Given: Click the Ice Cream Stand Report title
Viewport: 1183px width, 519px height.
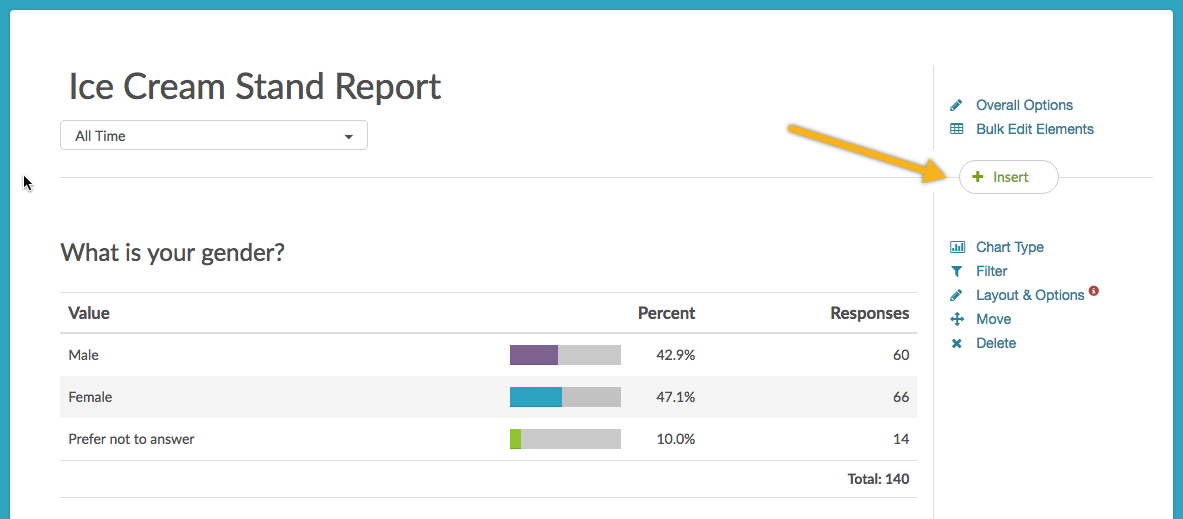Looking at the screenshot, I should click(255, 87).
